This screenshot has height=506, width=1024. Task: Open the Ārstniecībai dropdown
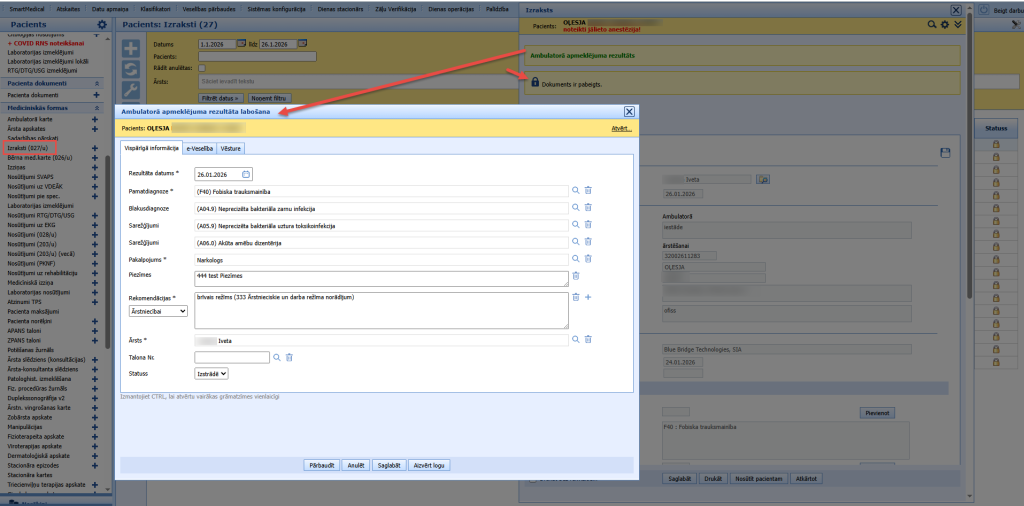click(x=159, y=311)
